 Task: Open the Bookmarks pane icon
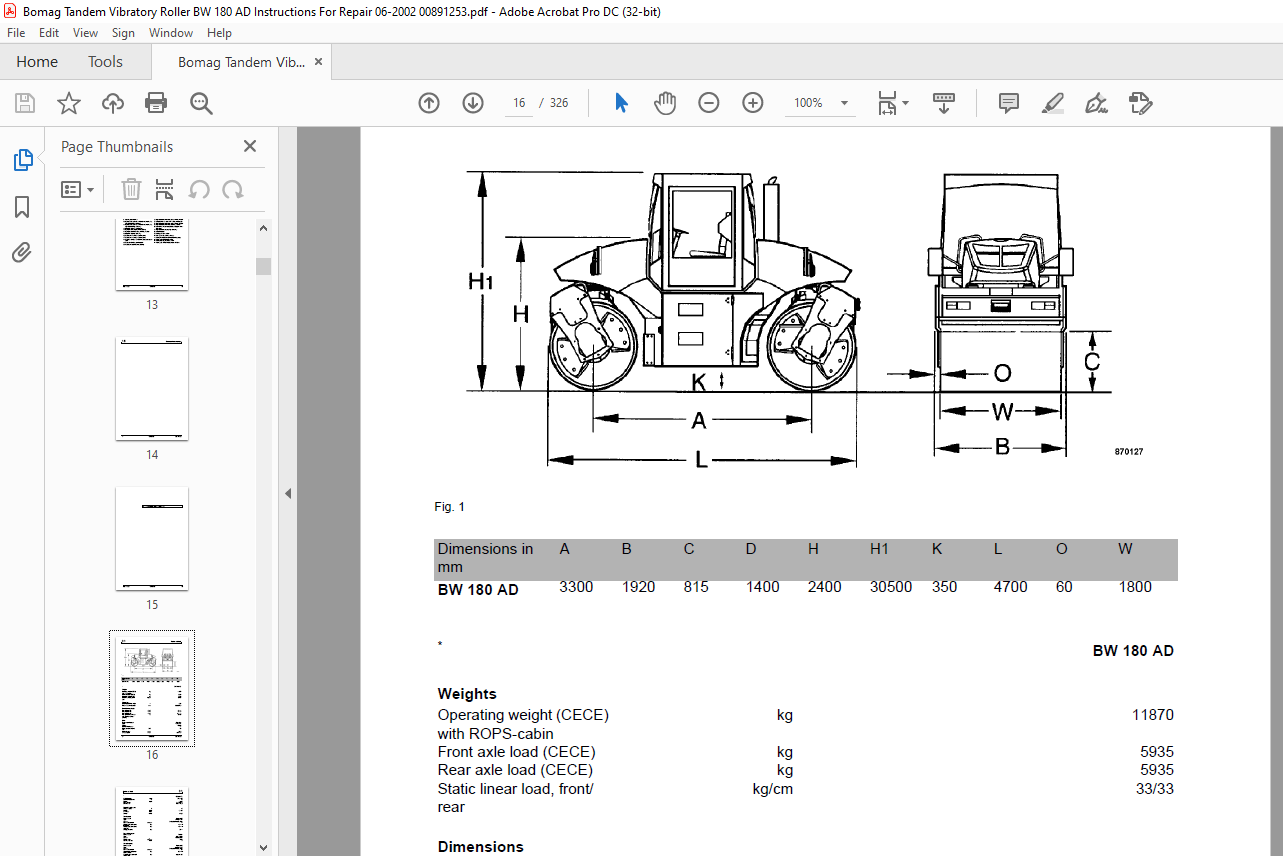click(x=22, y=207)
